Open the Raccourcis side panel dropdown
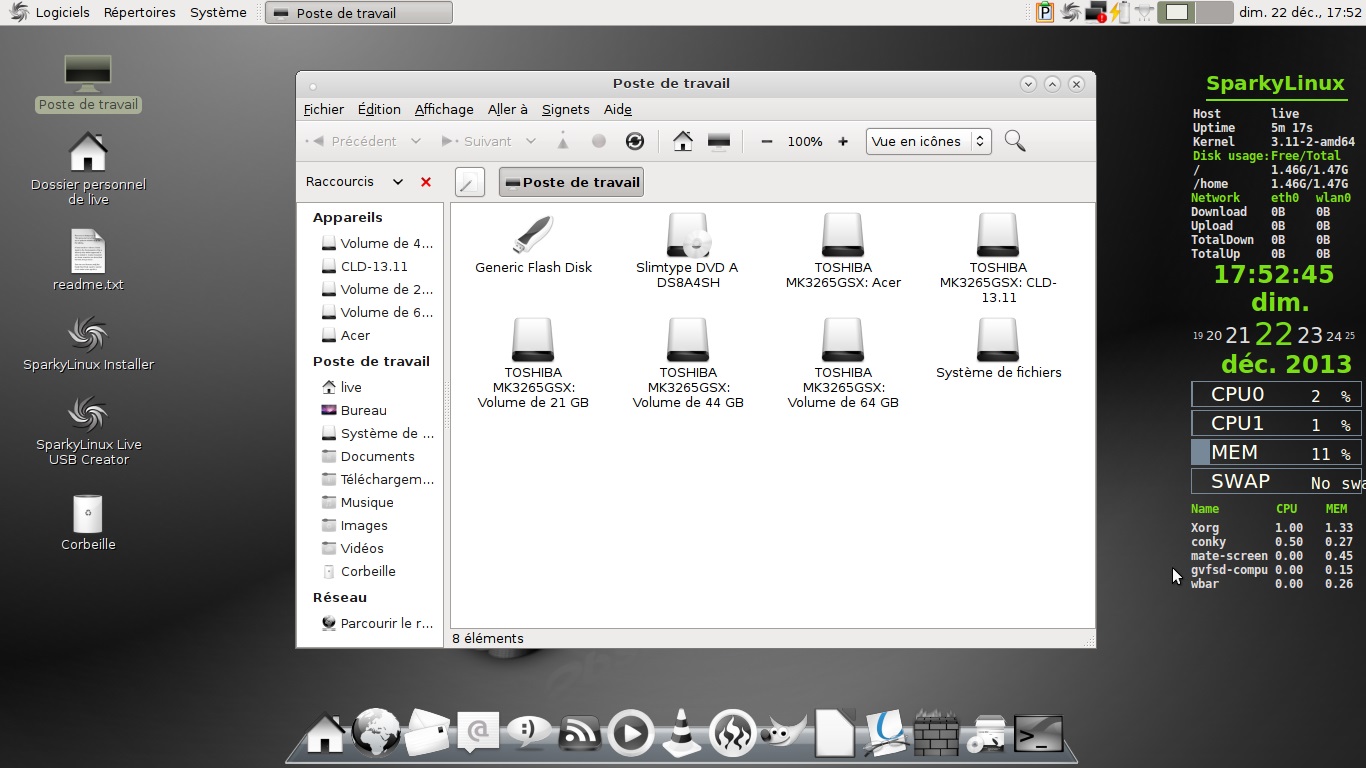Image resolution: width=1366 pixels, height=768 pixels. (x=398, y=182)
